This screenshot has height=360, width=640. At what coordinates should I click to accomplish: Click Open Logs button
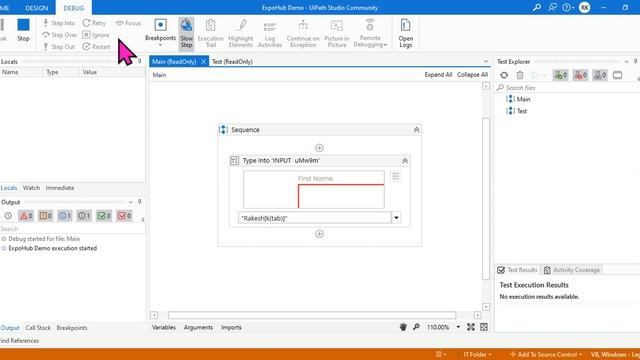tap(406, 33)
